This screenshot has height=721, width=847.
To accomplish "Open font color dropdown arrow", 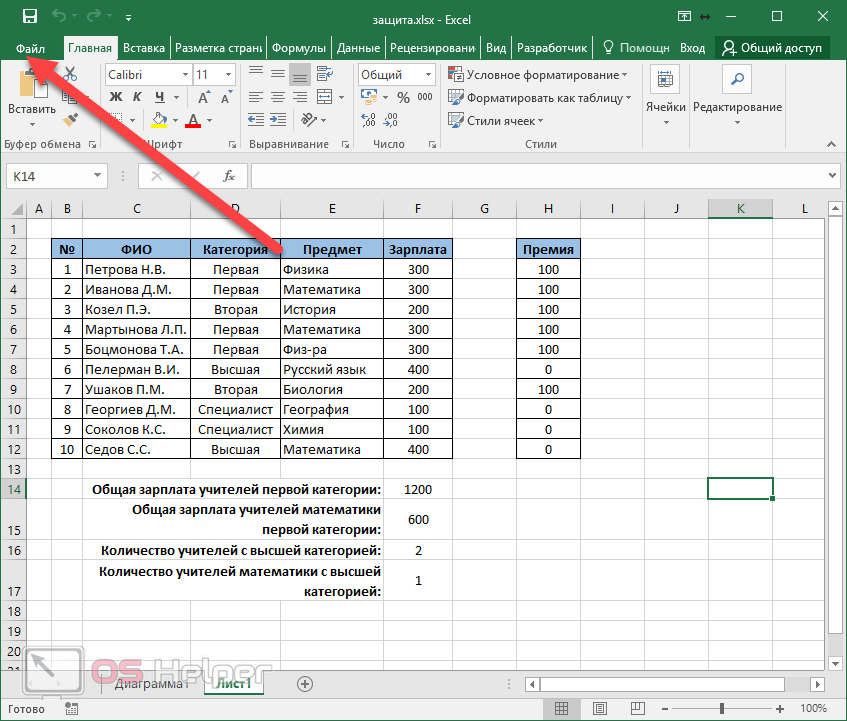I will (x=210, y=120).
